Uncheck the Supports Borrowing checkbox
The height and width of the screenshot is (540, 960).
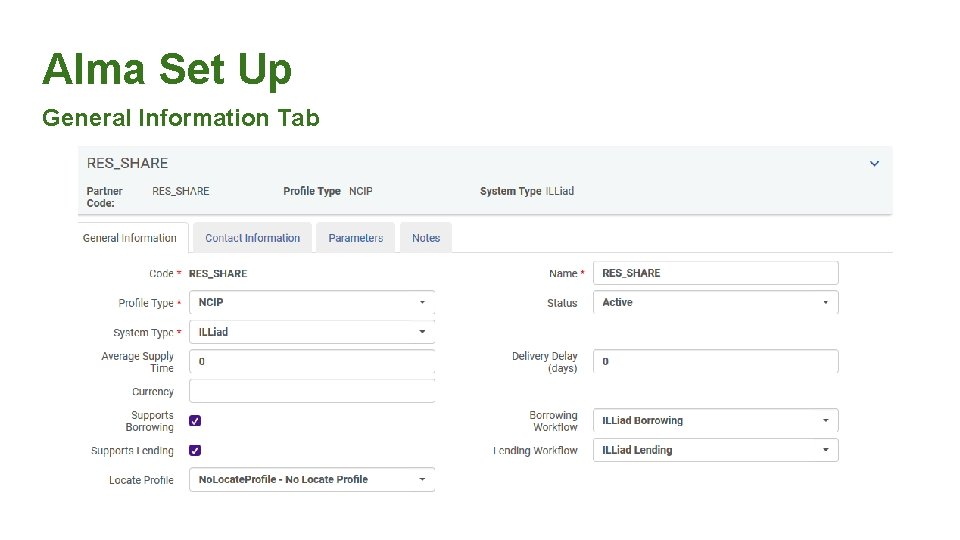tap(195, 421)
